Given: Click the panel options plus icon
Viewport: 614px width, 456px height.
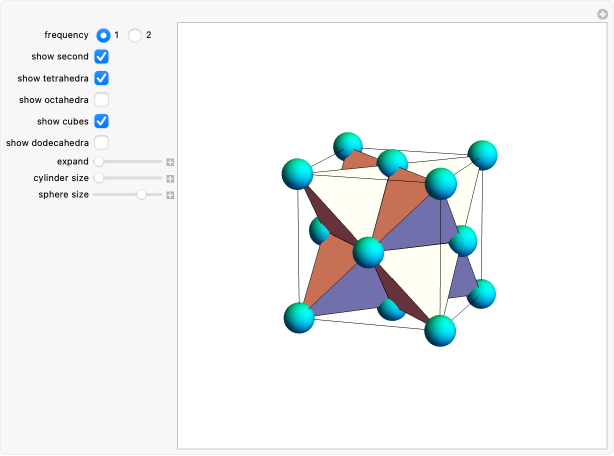Looking at the screenshot, I should coord(602,14).
